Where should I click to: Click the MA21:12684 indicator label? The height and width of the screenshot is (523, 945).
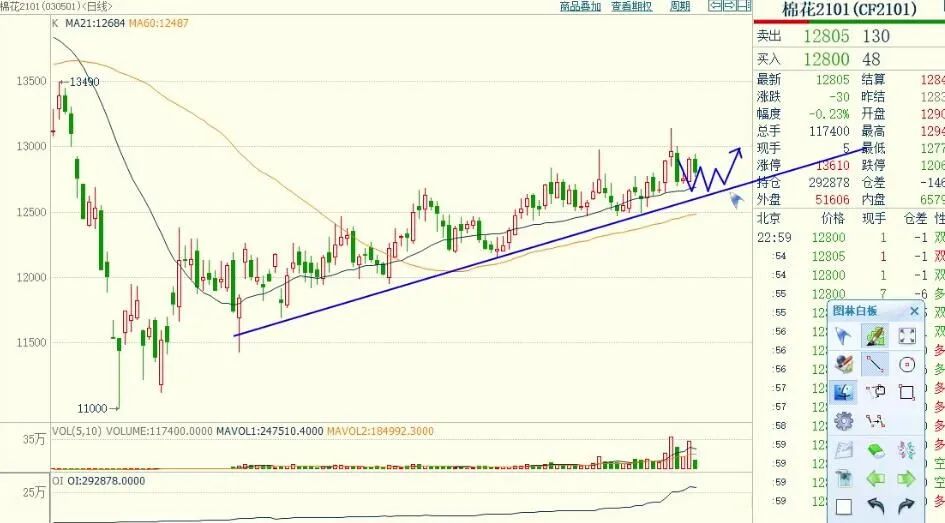coord(95,23)
